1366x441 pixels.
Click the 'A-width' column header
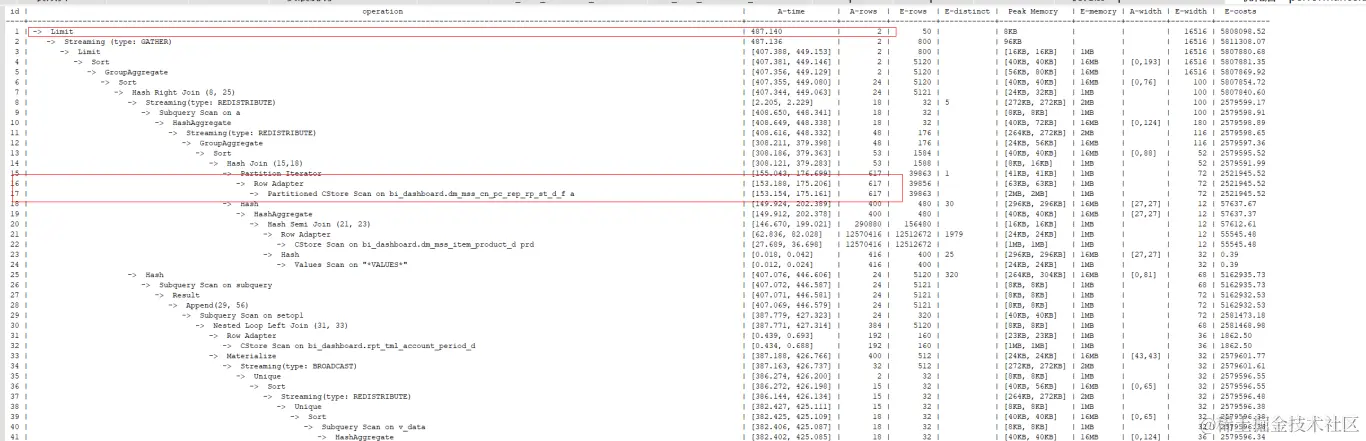pos(1144,11)
